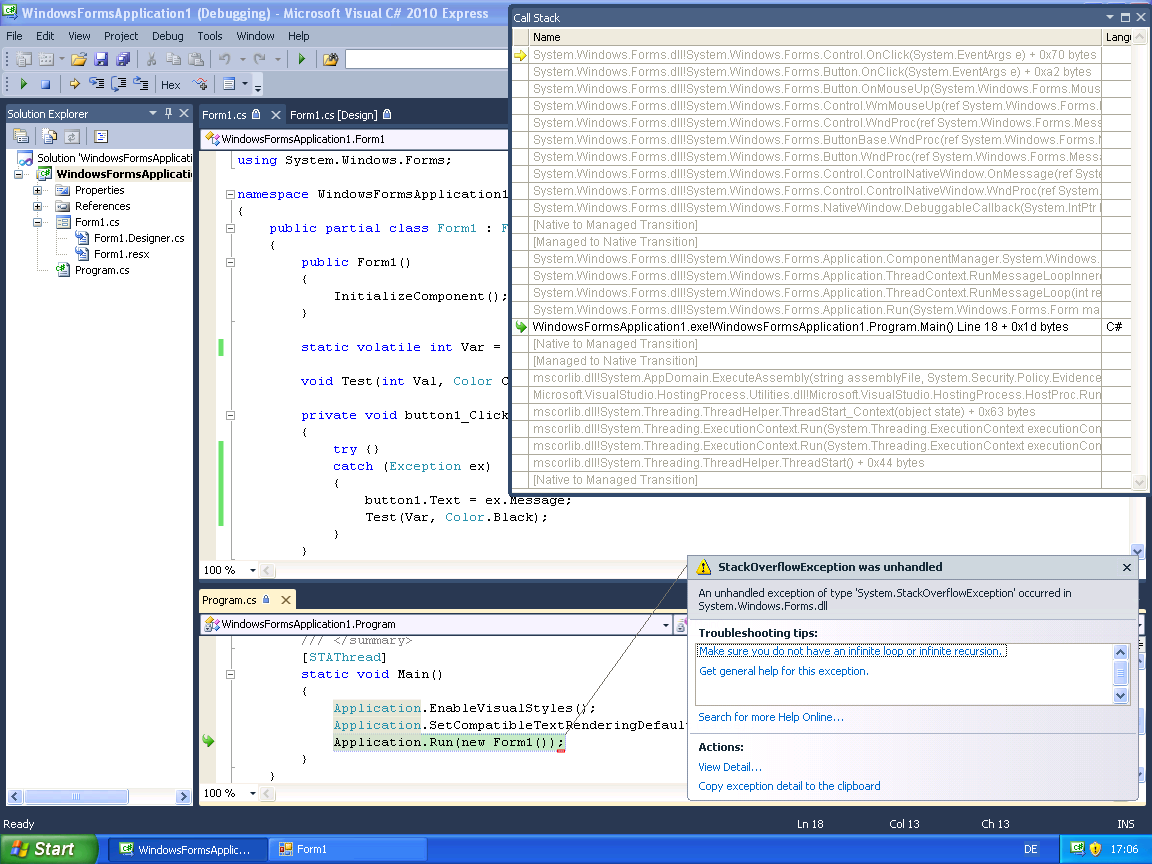Click the Form1 taskbar button
Image resolution: width=1152 pixels, height=864 pixels.
pos(347,849)
